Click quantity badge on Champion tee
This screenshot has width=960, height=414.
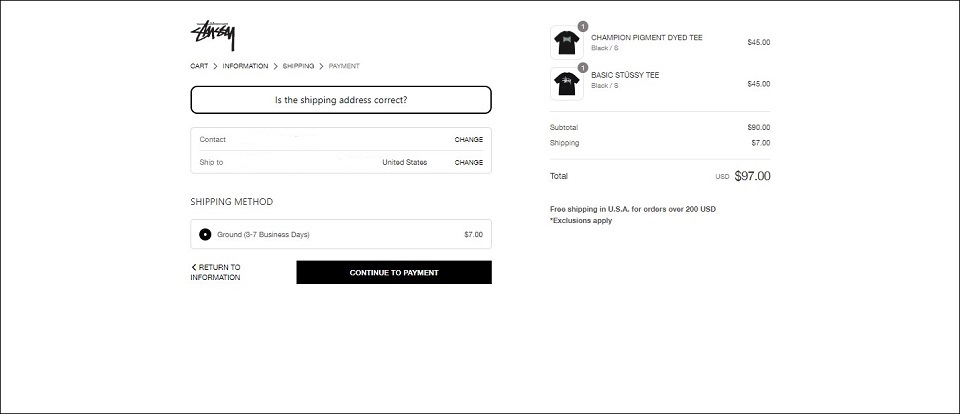(583, 26)
